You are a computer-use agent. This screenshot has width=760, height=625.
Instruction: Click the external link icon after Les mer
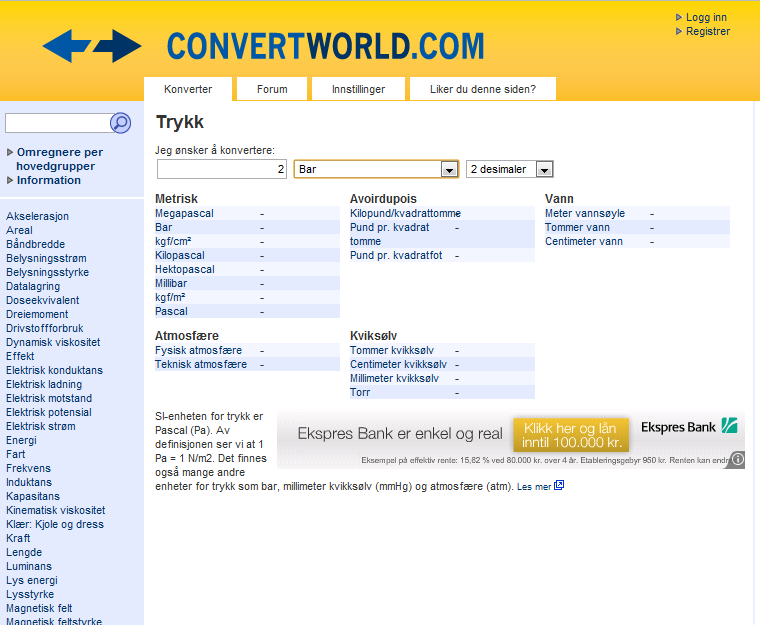coord(559,485)
